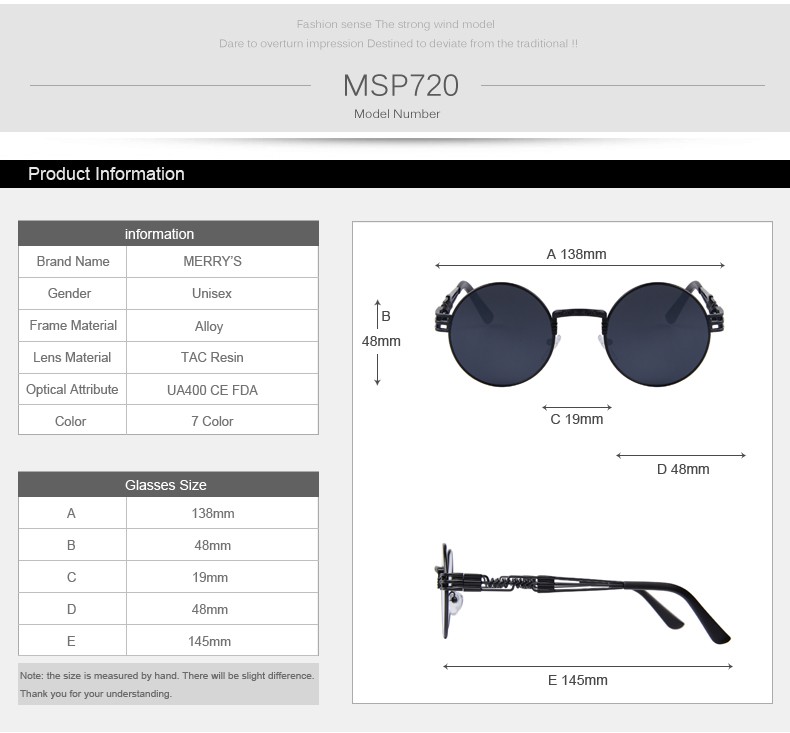Click the 'A 138mm' diagram label
This screenshot has height=733, width=790.
(576, 254)
